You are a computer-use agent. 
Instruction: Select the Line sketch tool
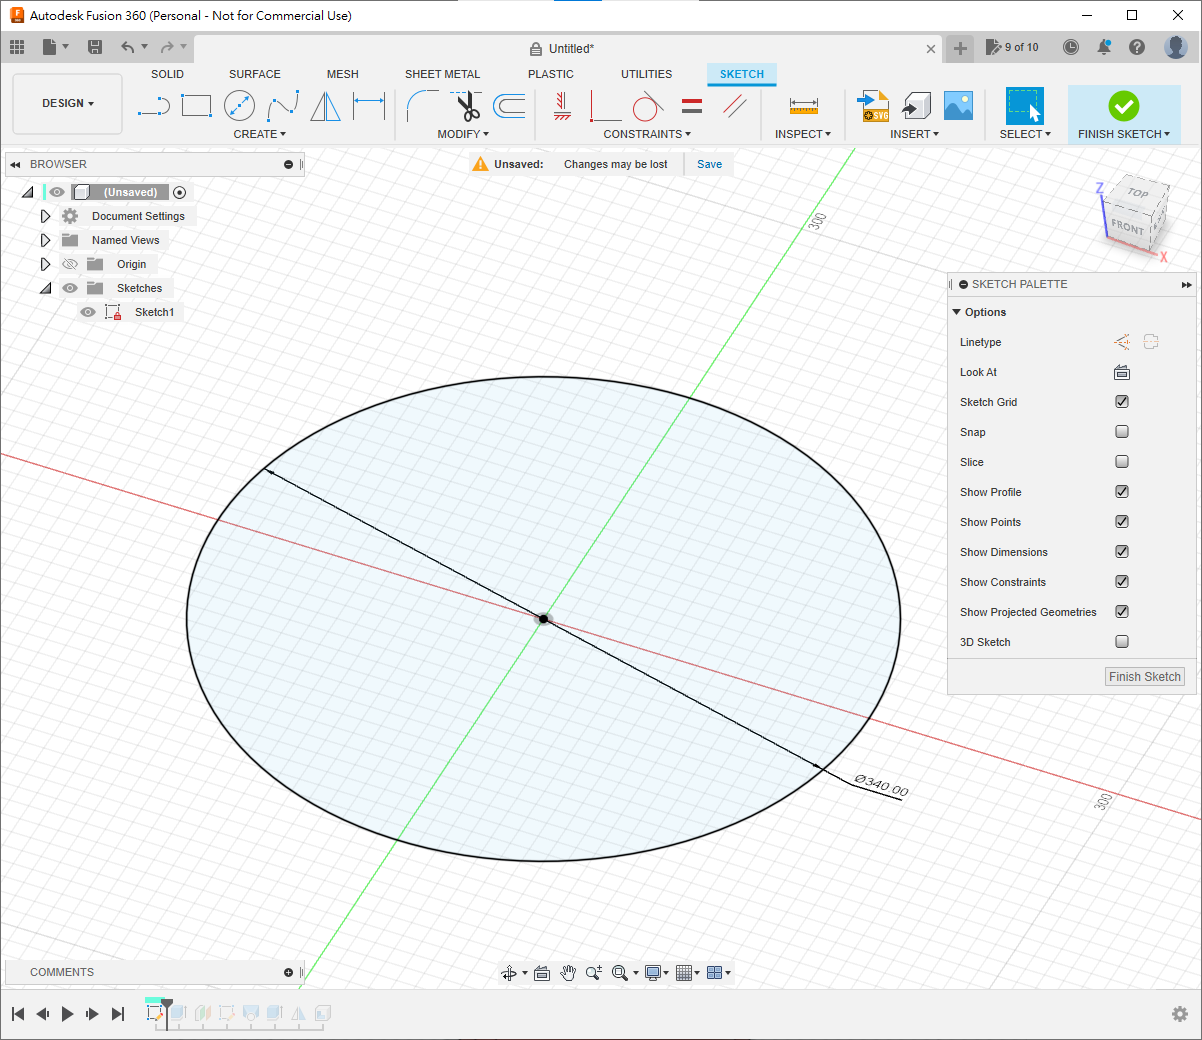(x=153, y=106)
